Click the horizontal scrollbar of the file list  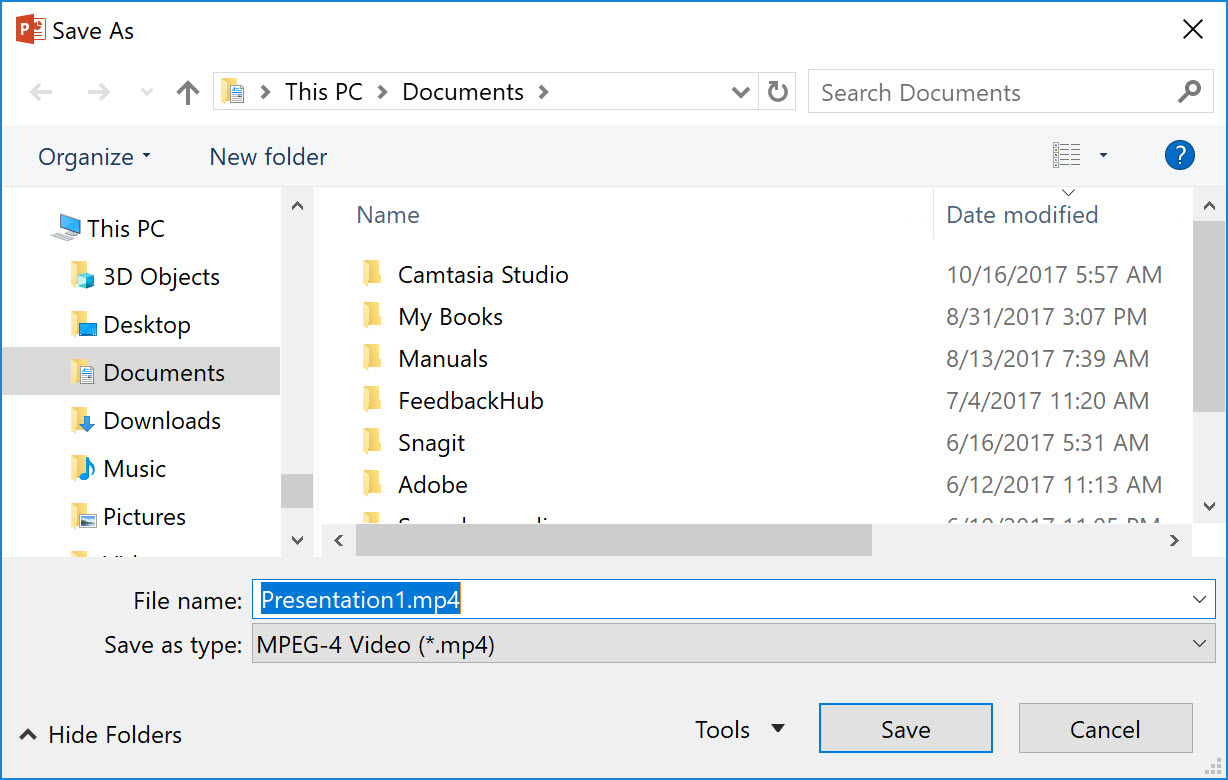coord(613,541)
